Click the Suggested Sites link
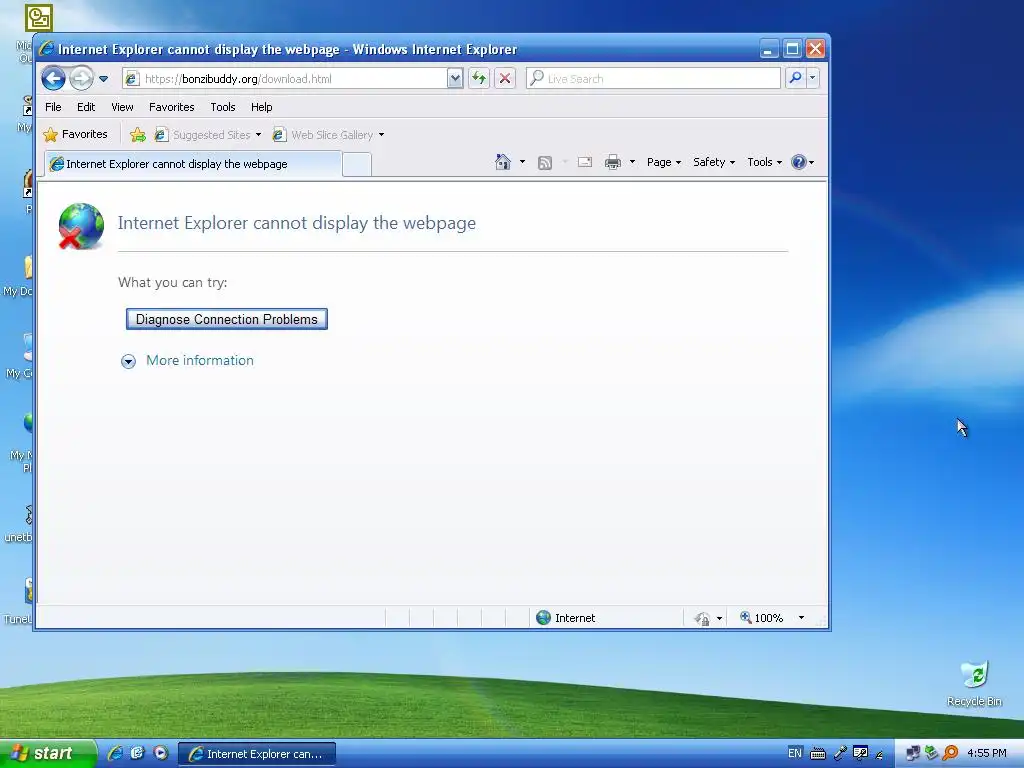This screenshot has width=1024, height=768. (x=203, y=135)
